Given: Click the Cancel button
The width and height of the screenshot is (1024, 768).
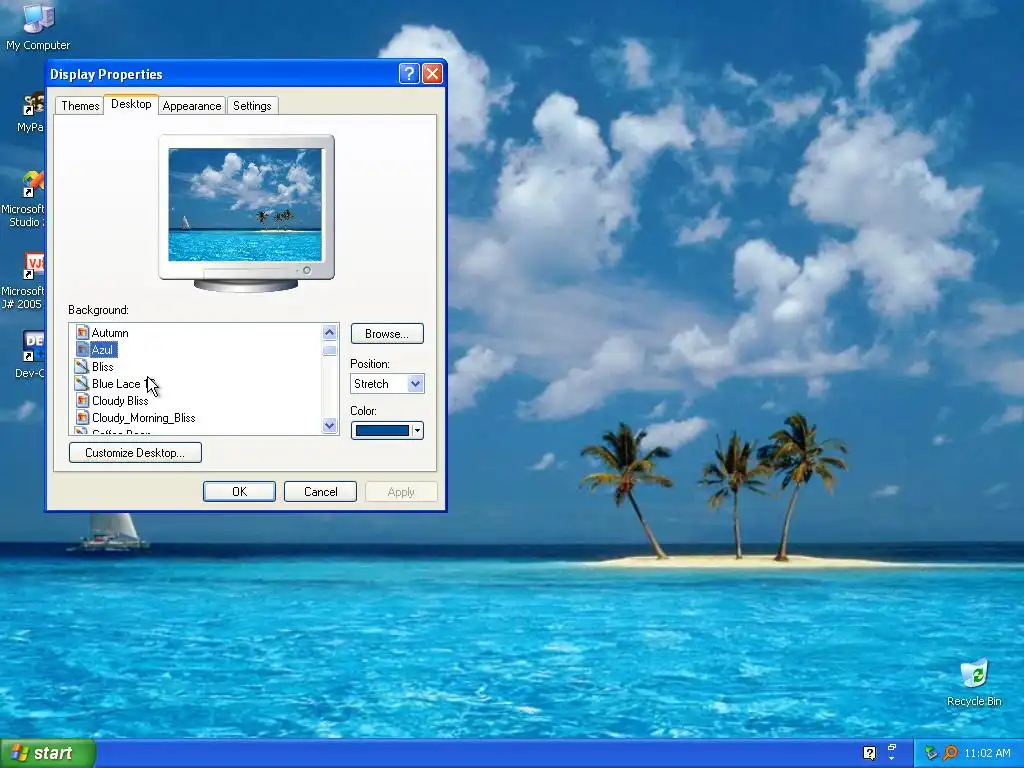Looking at the screenshot, I should pyautogui.click(x=321, y=492).
